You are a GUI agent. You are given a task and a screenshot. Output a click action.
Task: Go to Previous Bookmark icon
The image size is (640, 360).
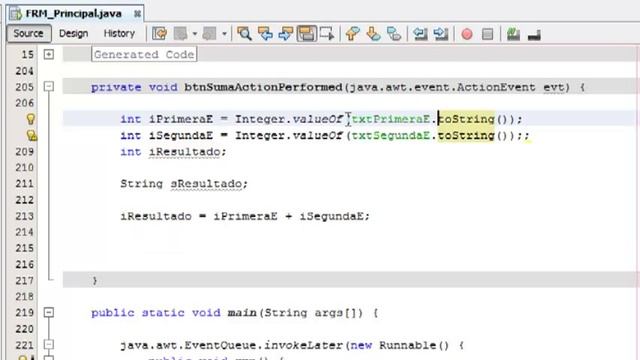353,33
